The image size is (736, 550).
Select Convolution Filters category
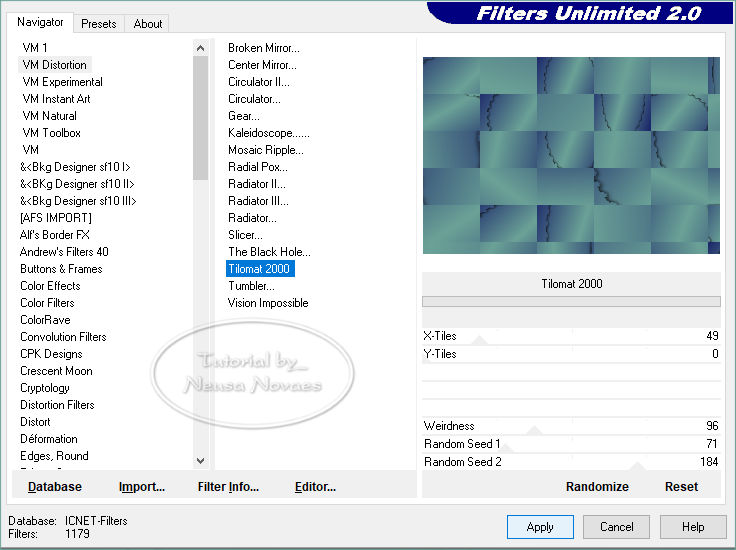(63, 337)
